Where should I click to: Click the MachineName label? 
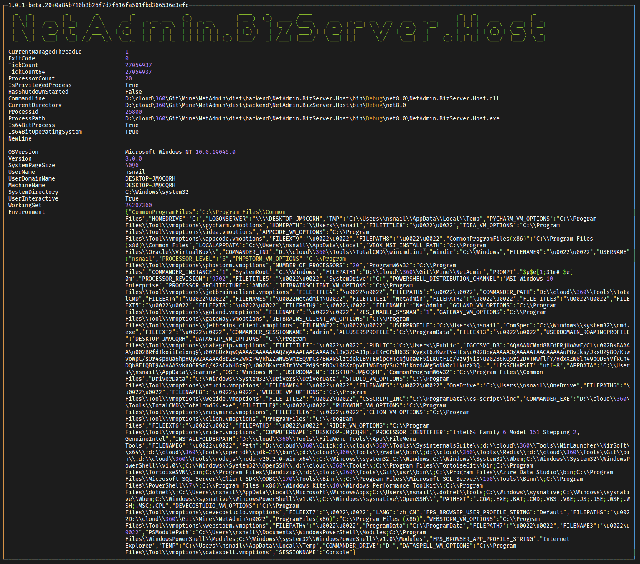click(x=29, y=183)
